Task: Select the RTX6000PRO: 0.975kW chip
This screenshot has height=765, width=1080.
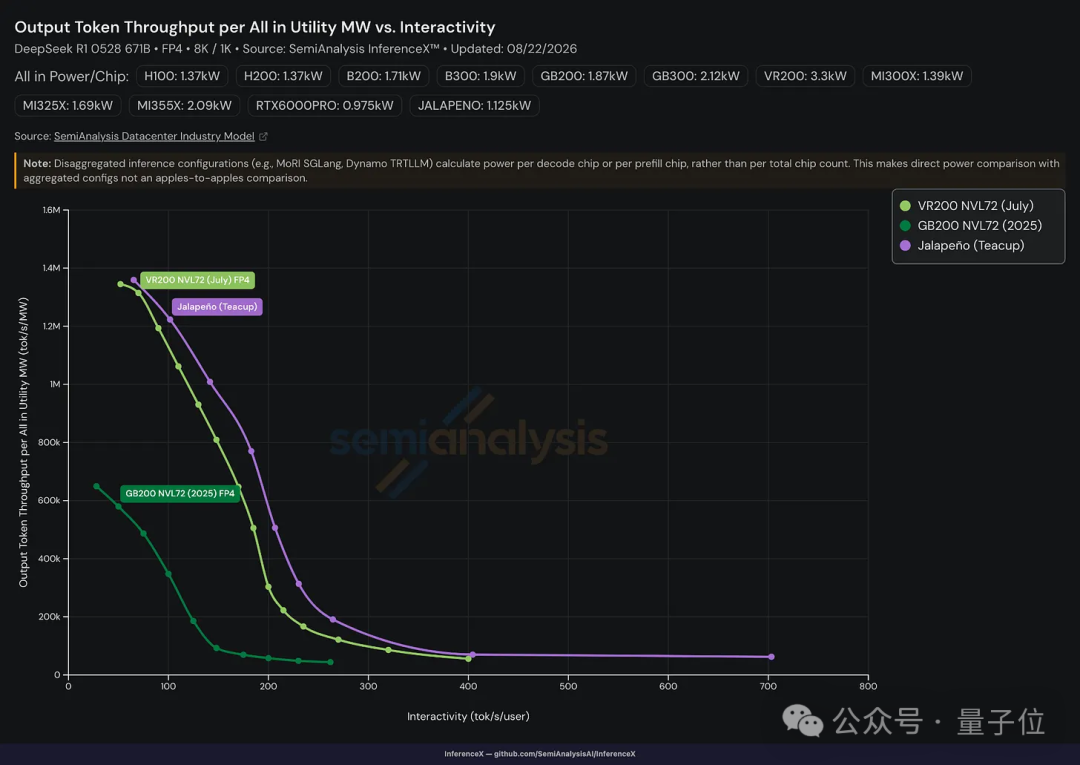Action: [x=324, y=105]
